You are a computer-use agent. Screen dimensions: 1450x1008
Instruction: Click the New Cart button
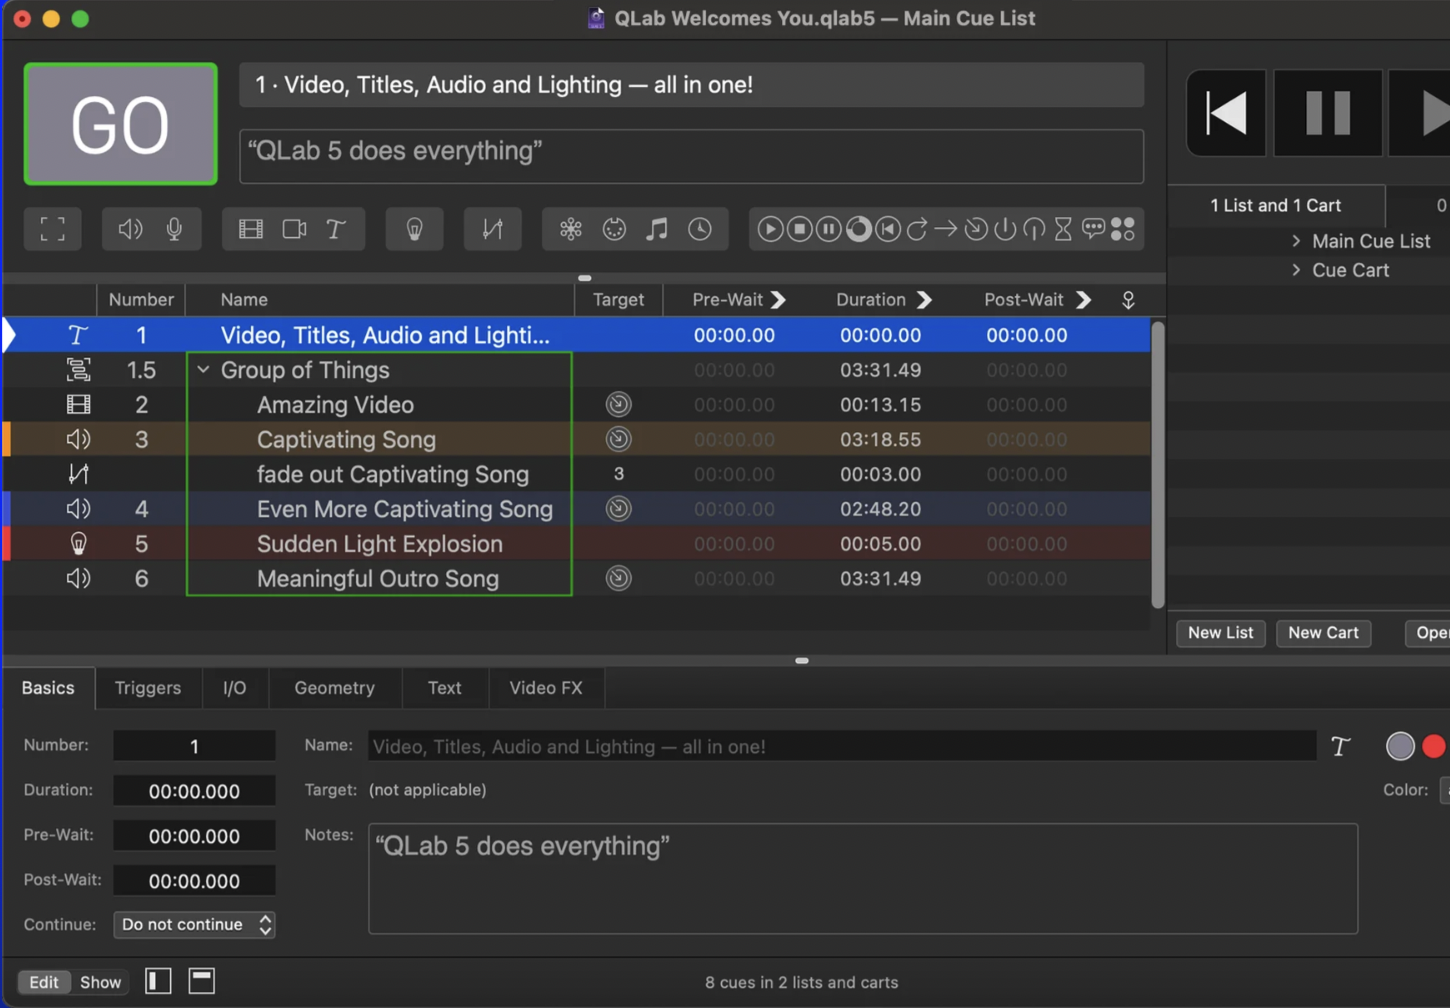1322,633
